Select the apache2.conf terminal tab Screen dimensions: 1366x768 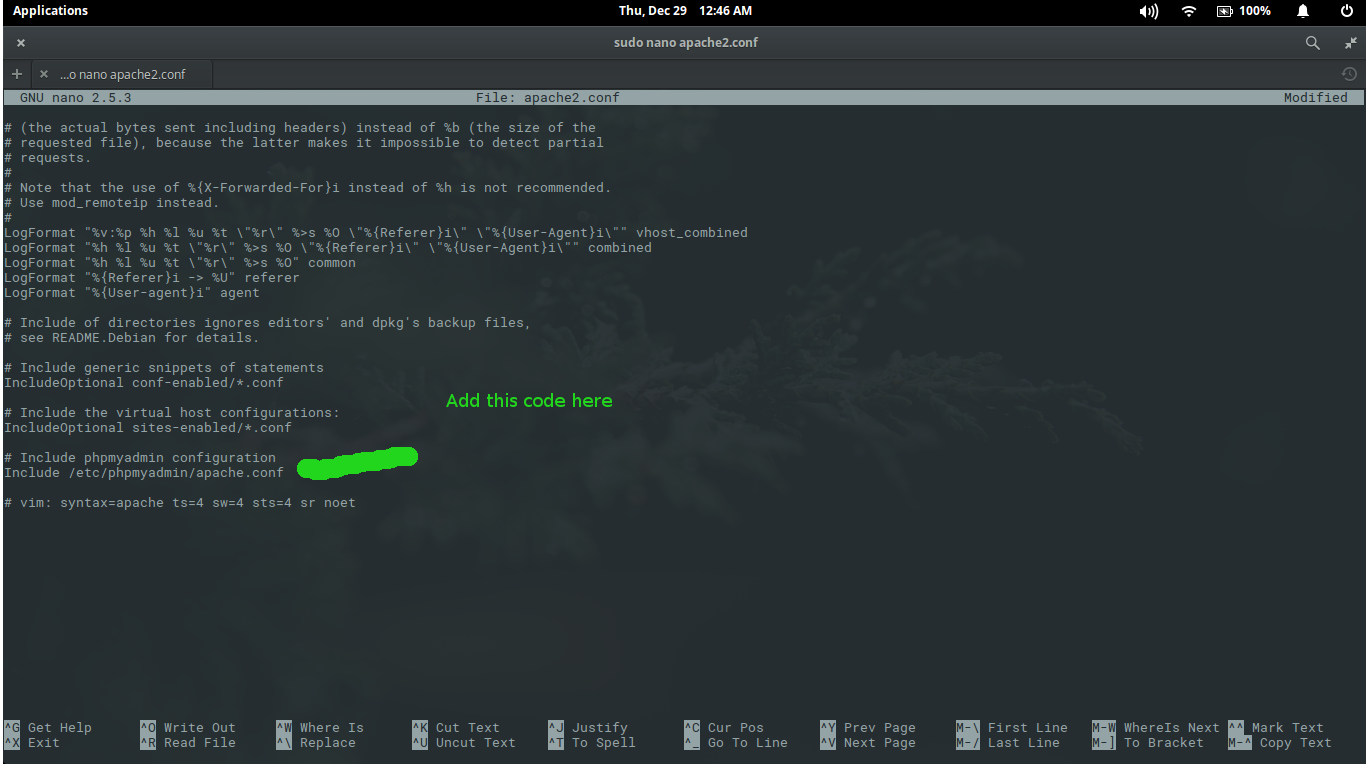pos(125,73)
